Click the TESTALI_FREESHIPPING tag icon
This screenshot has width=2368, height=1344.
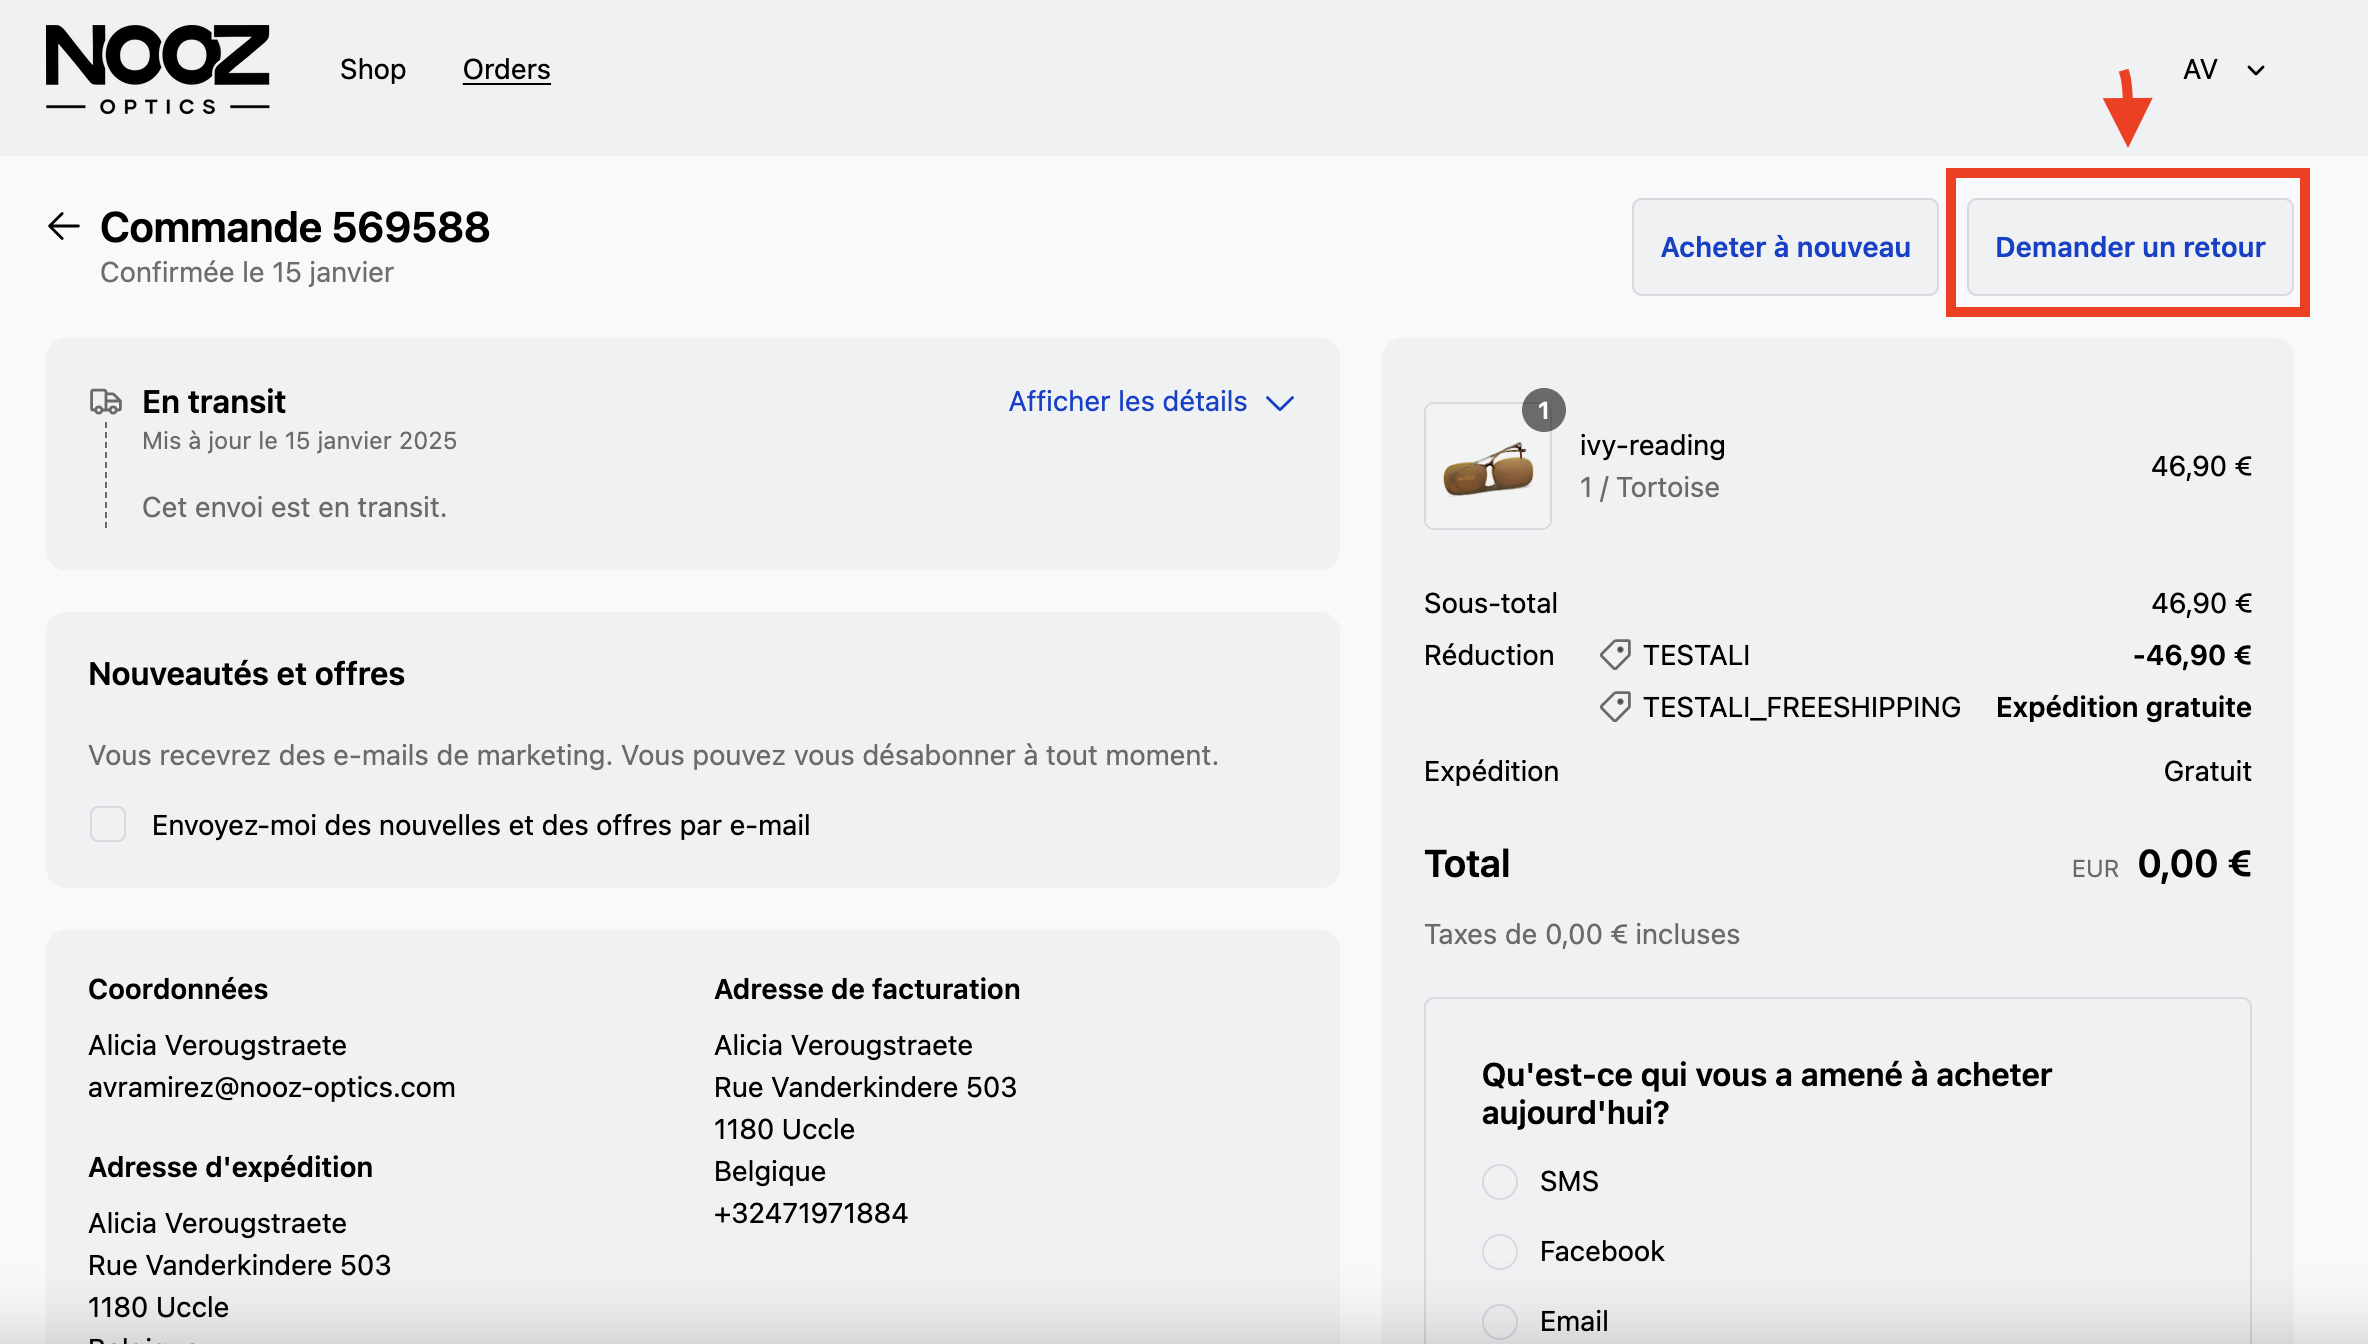[1614, 707]
